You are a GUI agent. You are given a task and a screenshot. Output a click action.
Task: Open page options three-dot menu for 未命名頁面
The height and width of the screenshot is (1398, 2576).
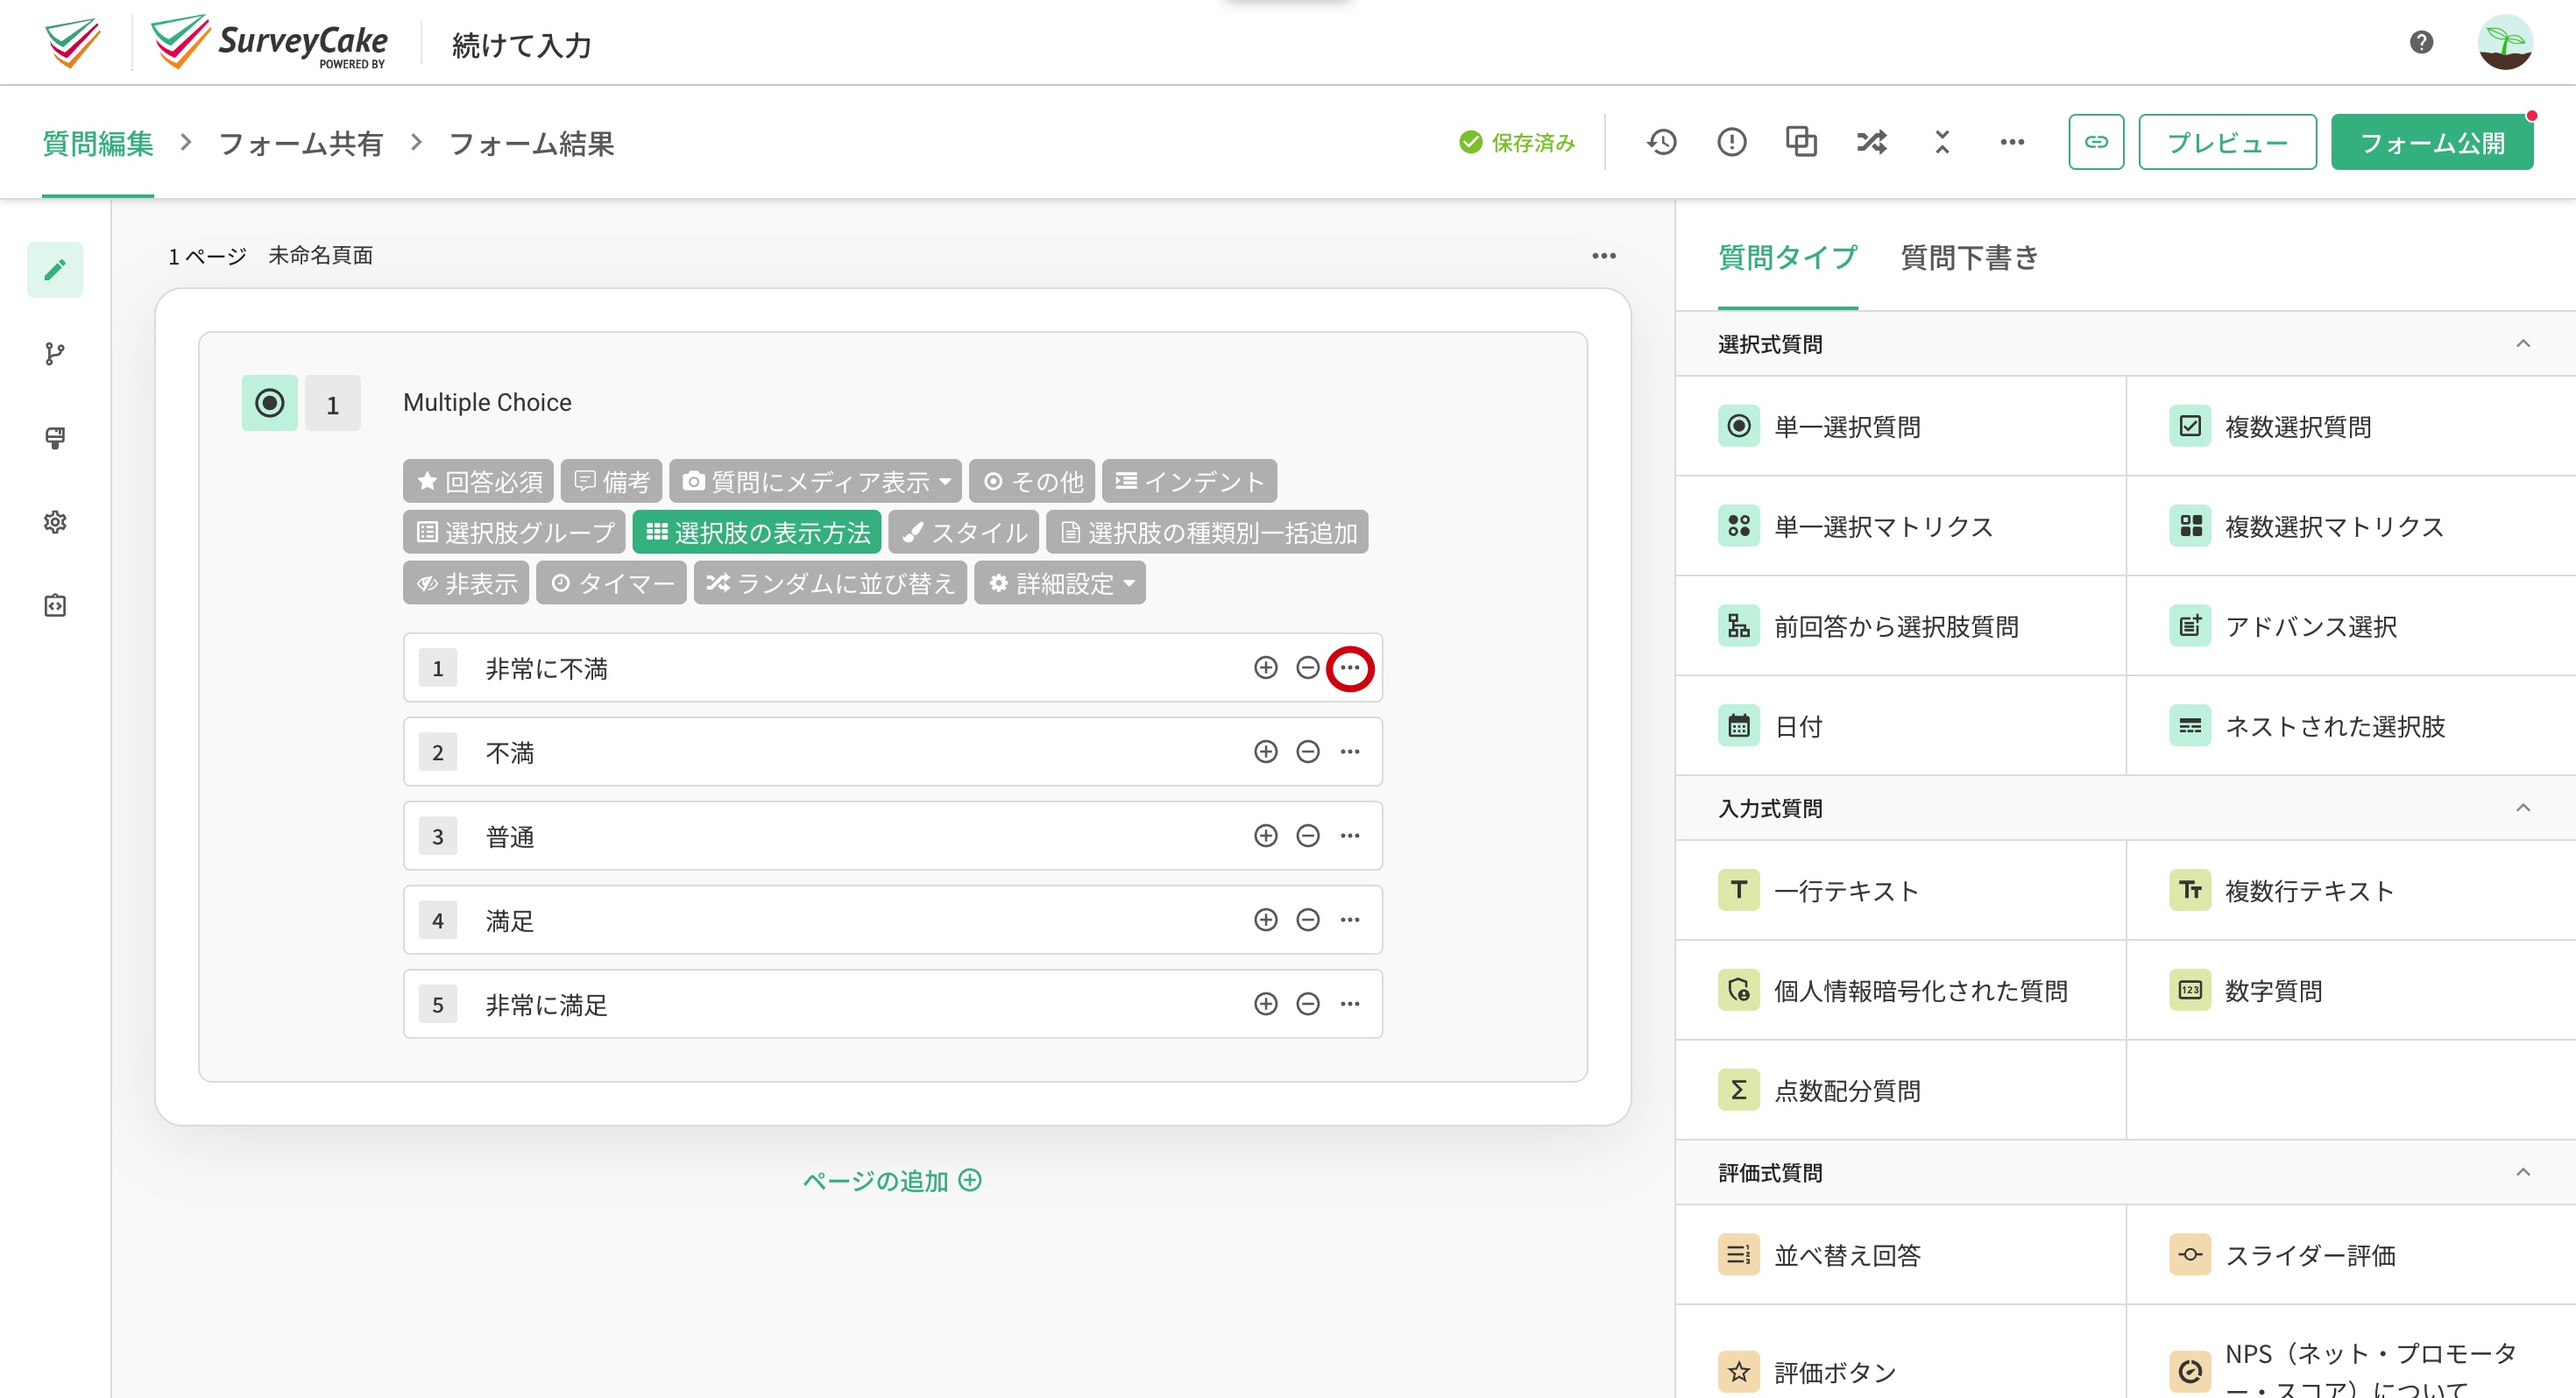click(x=1604, y=256)
